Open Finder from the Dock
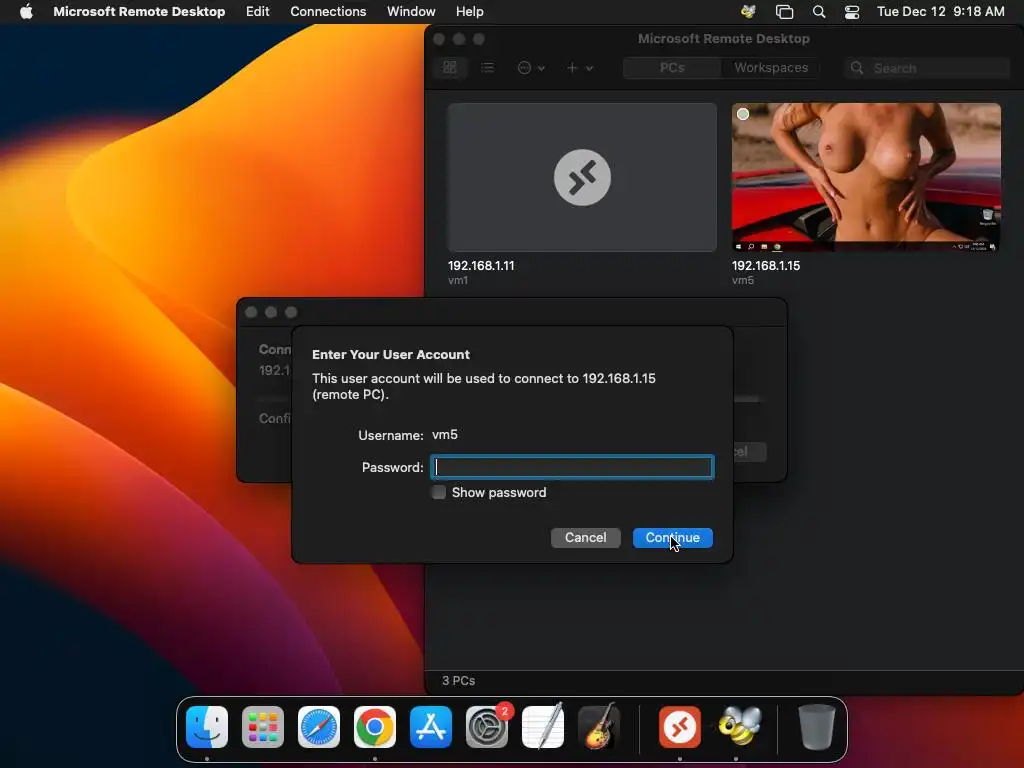Viewport: 1024px width, 768px height. tap(207, 727)
